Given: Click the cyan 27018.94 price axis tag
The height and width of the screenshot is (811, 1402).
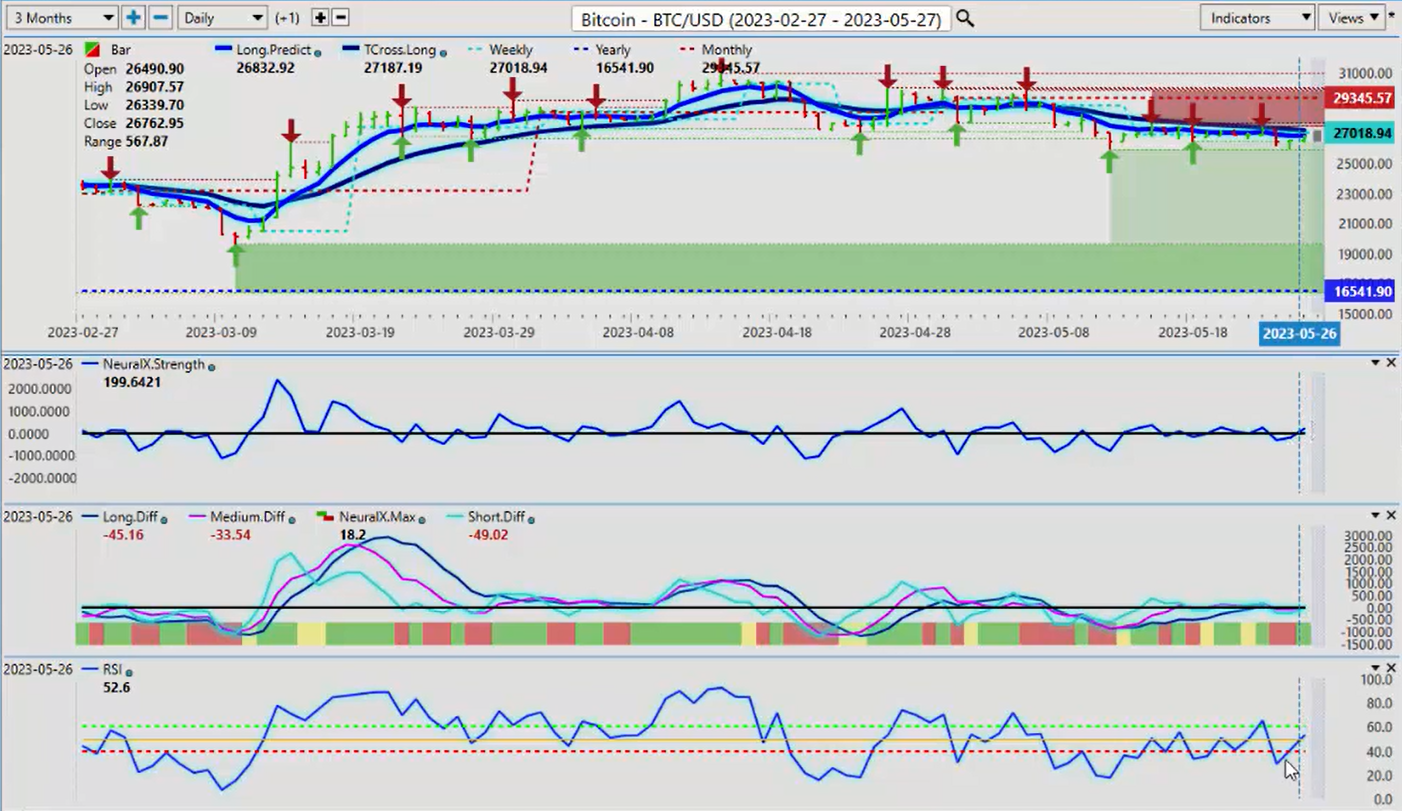Looking at the screenshot, I should point(1360,133).
